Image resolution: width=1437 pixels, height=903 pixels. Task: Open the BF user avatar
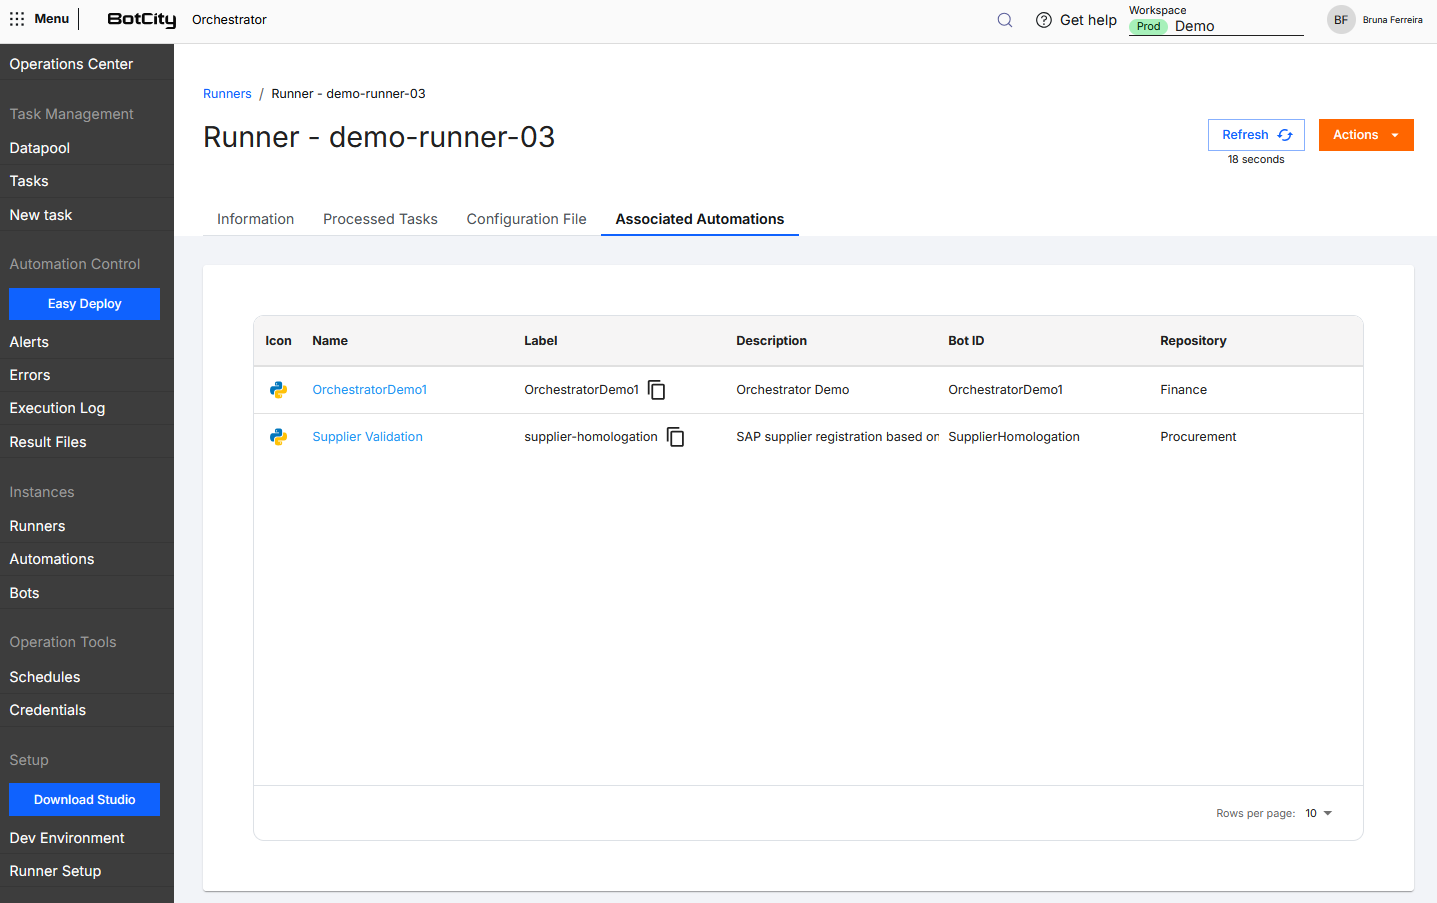[1341, 20]
